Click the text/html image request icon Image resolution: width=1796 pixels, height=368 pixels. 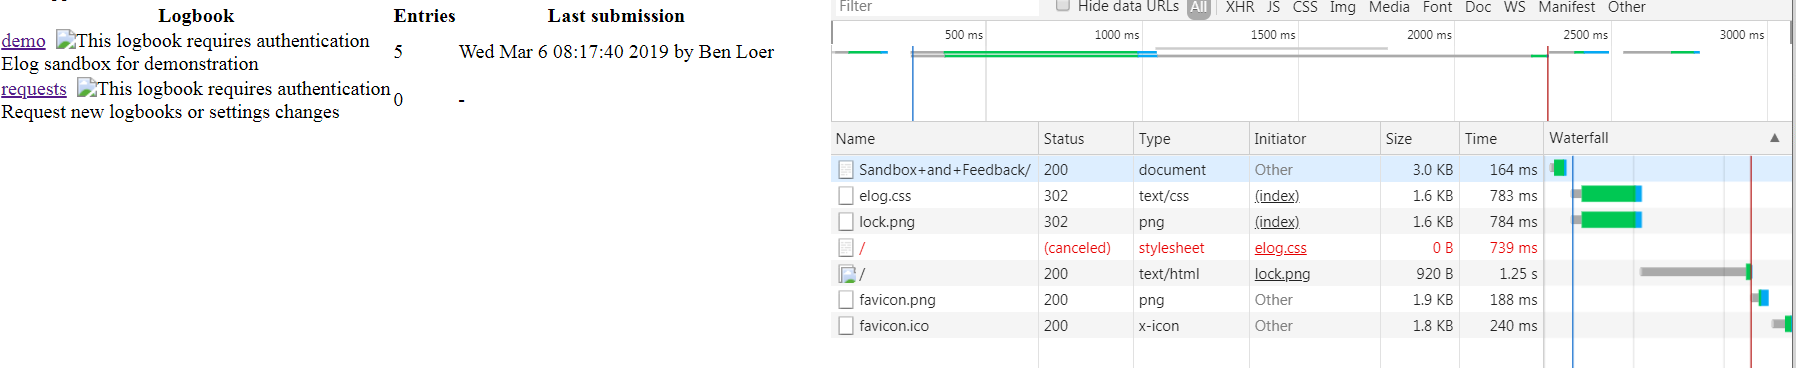tap(847, 274)
